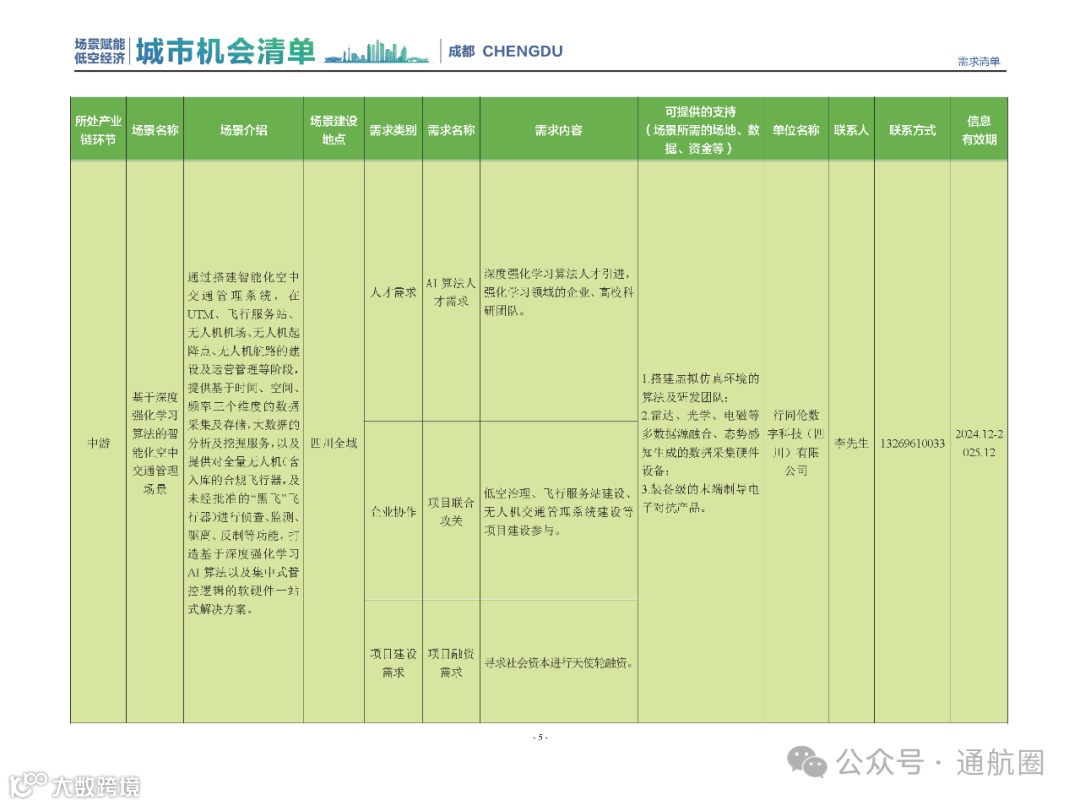Click the company name 行同伦数字科技(四川)有限公司
This screenshot has width=1080, height=806.
(796, 443)
